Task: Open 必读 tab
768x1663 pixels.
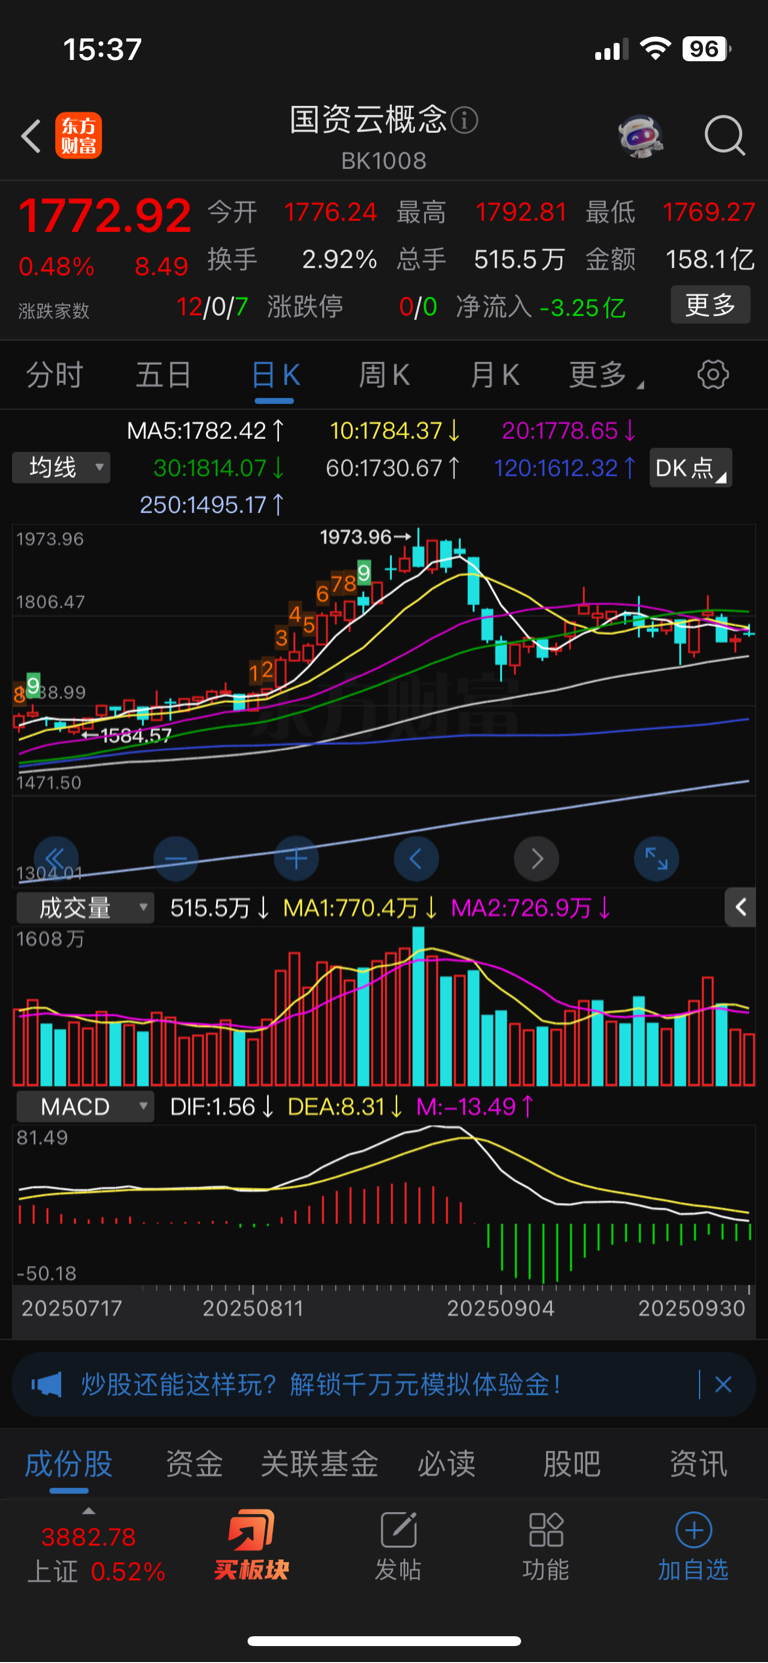Action: 446,1464
